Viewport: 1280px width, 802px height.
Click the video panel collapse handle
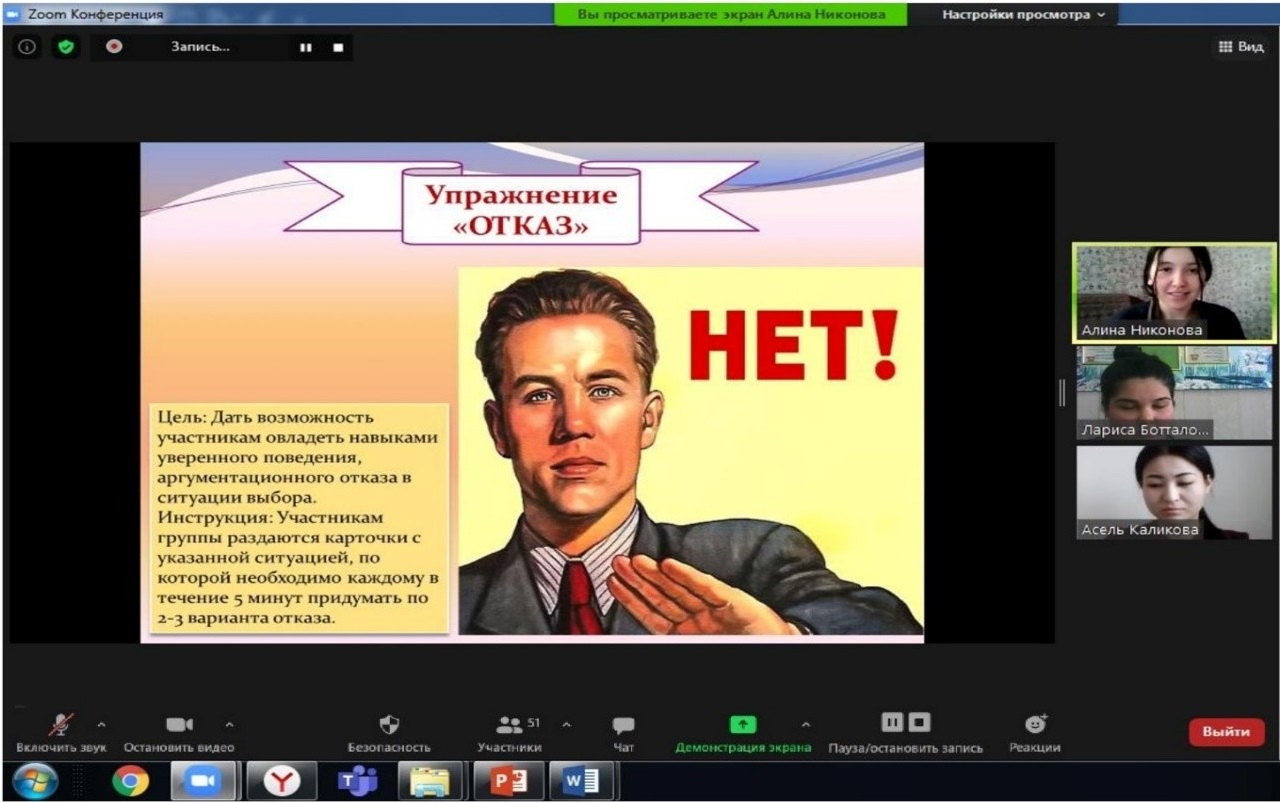click(x=1062, y=393)
